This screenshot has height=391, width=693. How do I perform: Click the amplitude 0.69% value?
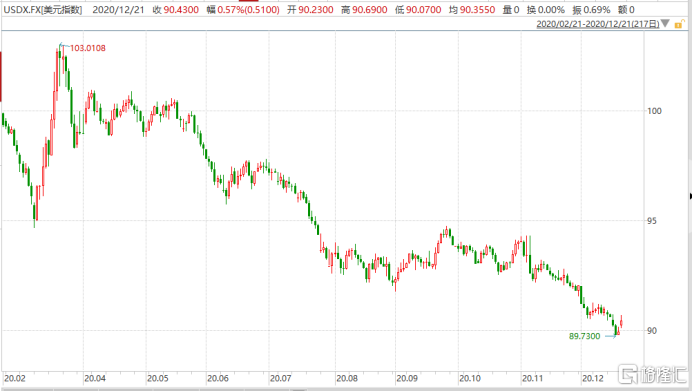(x=597, y=10)
